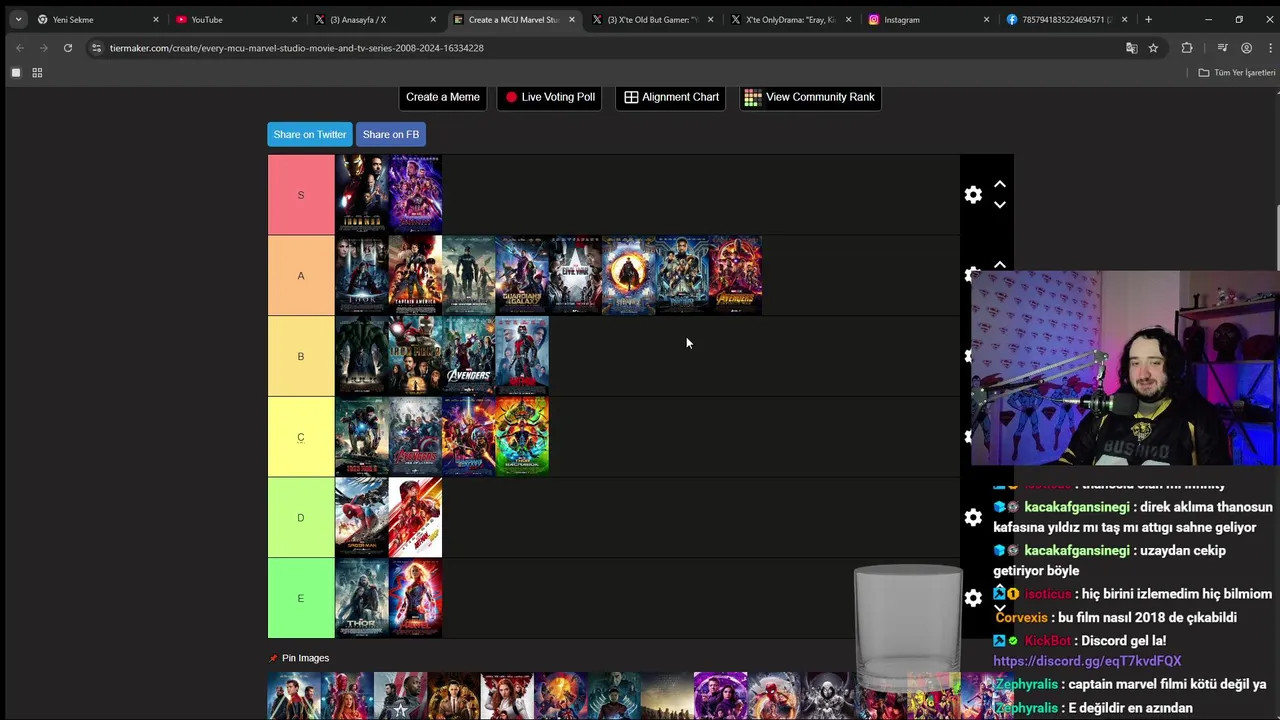Viewport: 1280px width, 720px height.
Task: Select the light-orange B tier label
Action: [301, 356]
